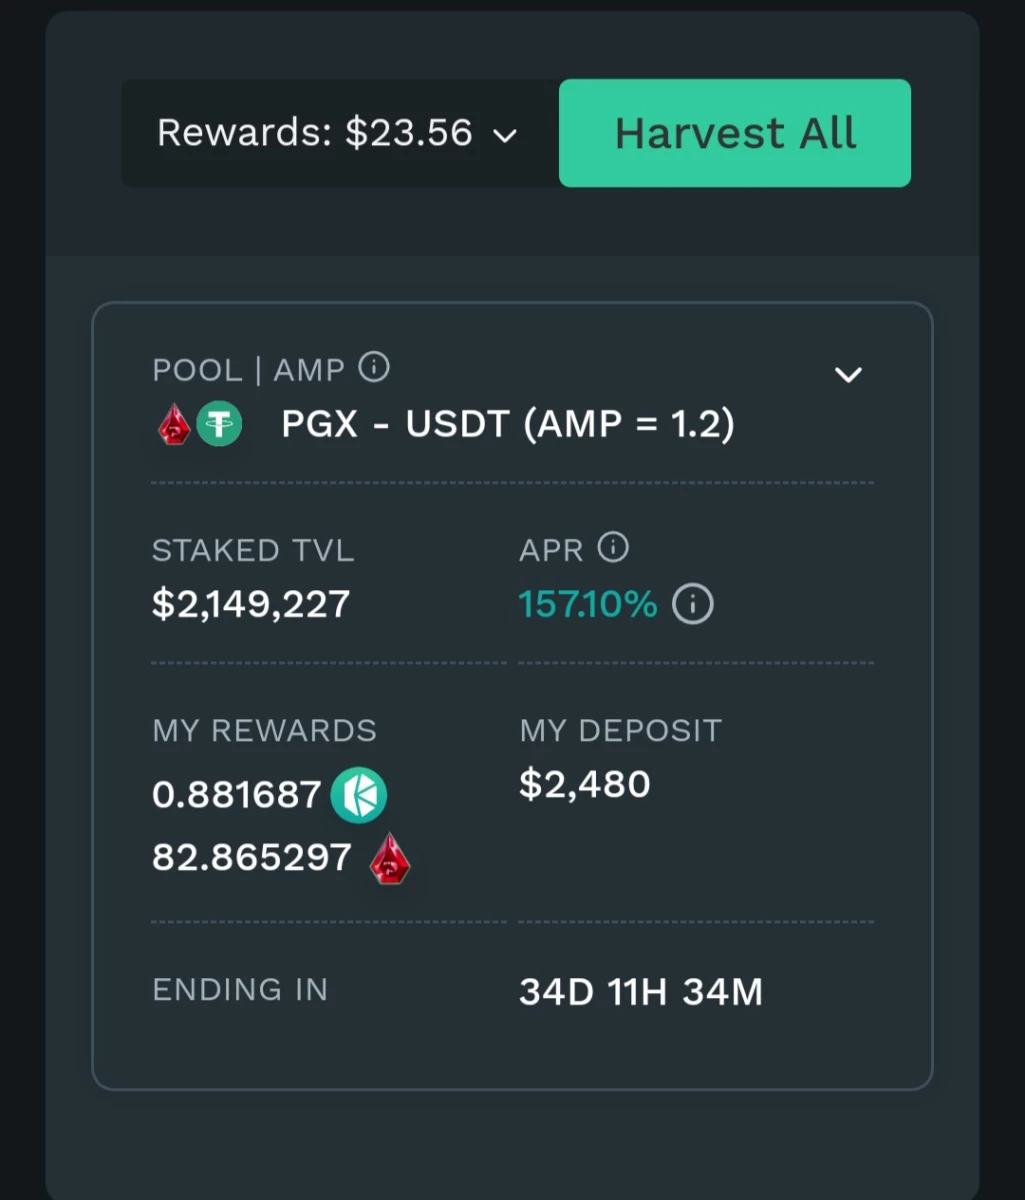Open the Rewards $23.56 dropdown

click(340, 133)
